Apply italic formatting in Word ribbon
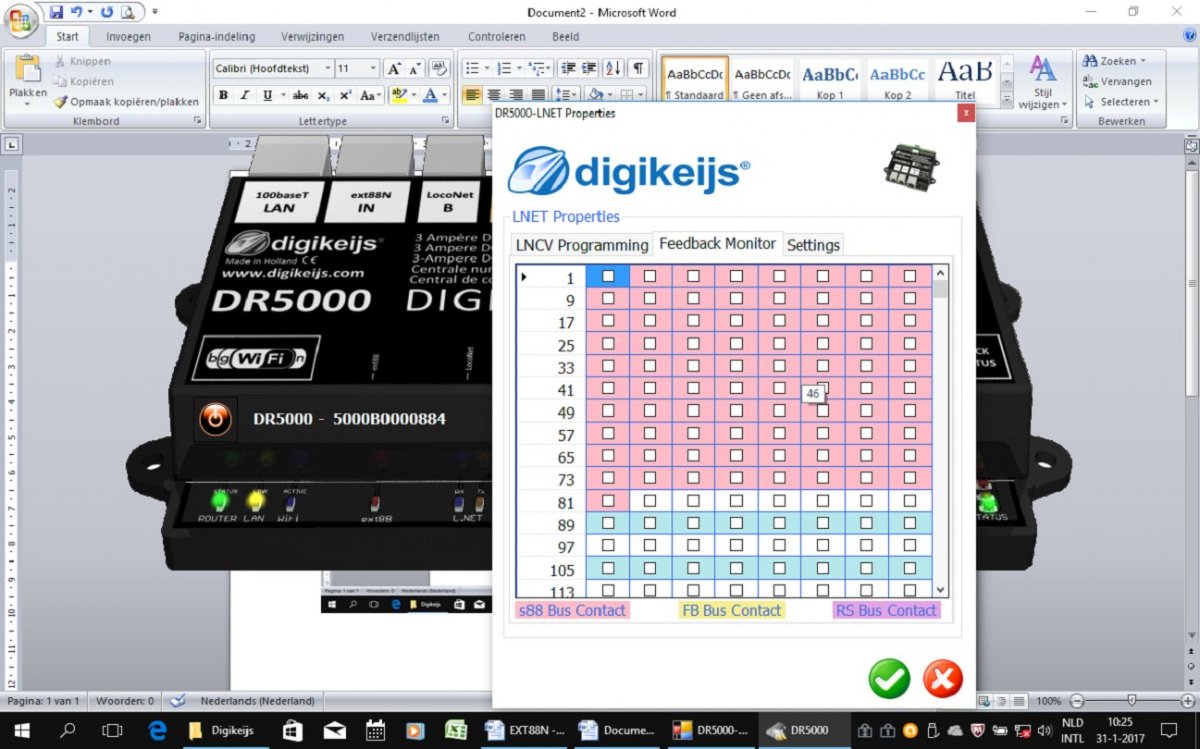Image resolution: width=1200 pixels, height=749 pixels. 245,96
